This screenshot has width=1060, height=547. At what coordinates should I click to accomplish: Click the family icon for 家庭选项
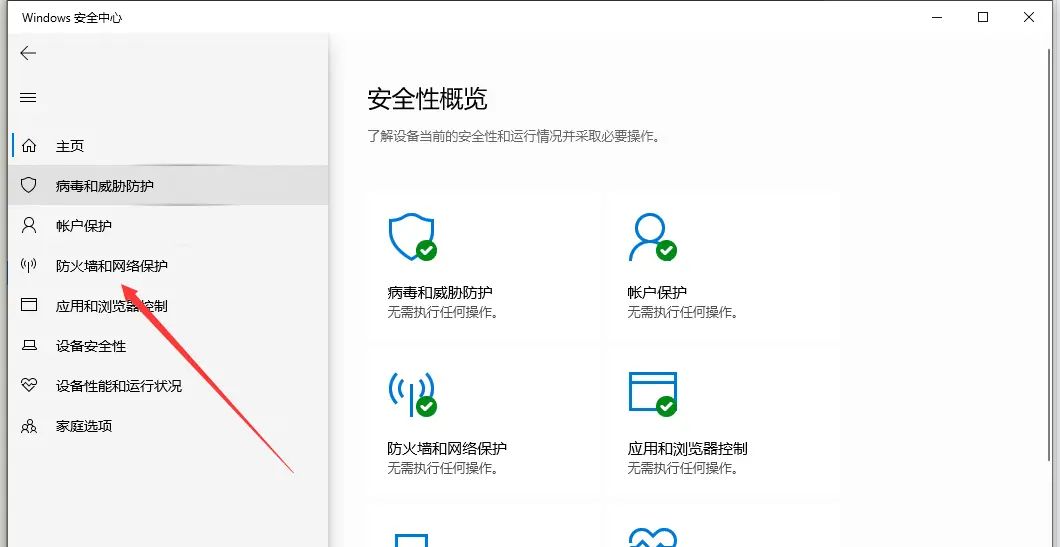click(x=28, y=426)
